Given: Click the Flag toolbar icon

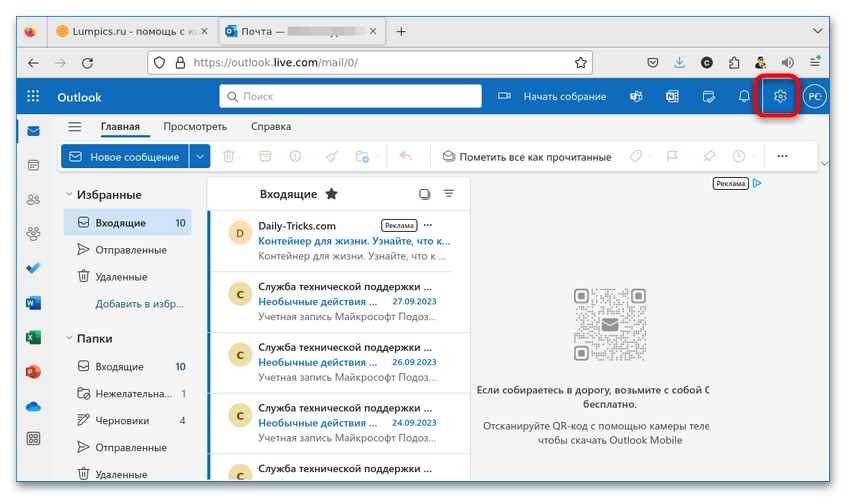Looking at the screenshot, I should point(672,156).
